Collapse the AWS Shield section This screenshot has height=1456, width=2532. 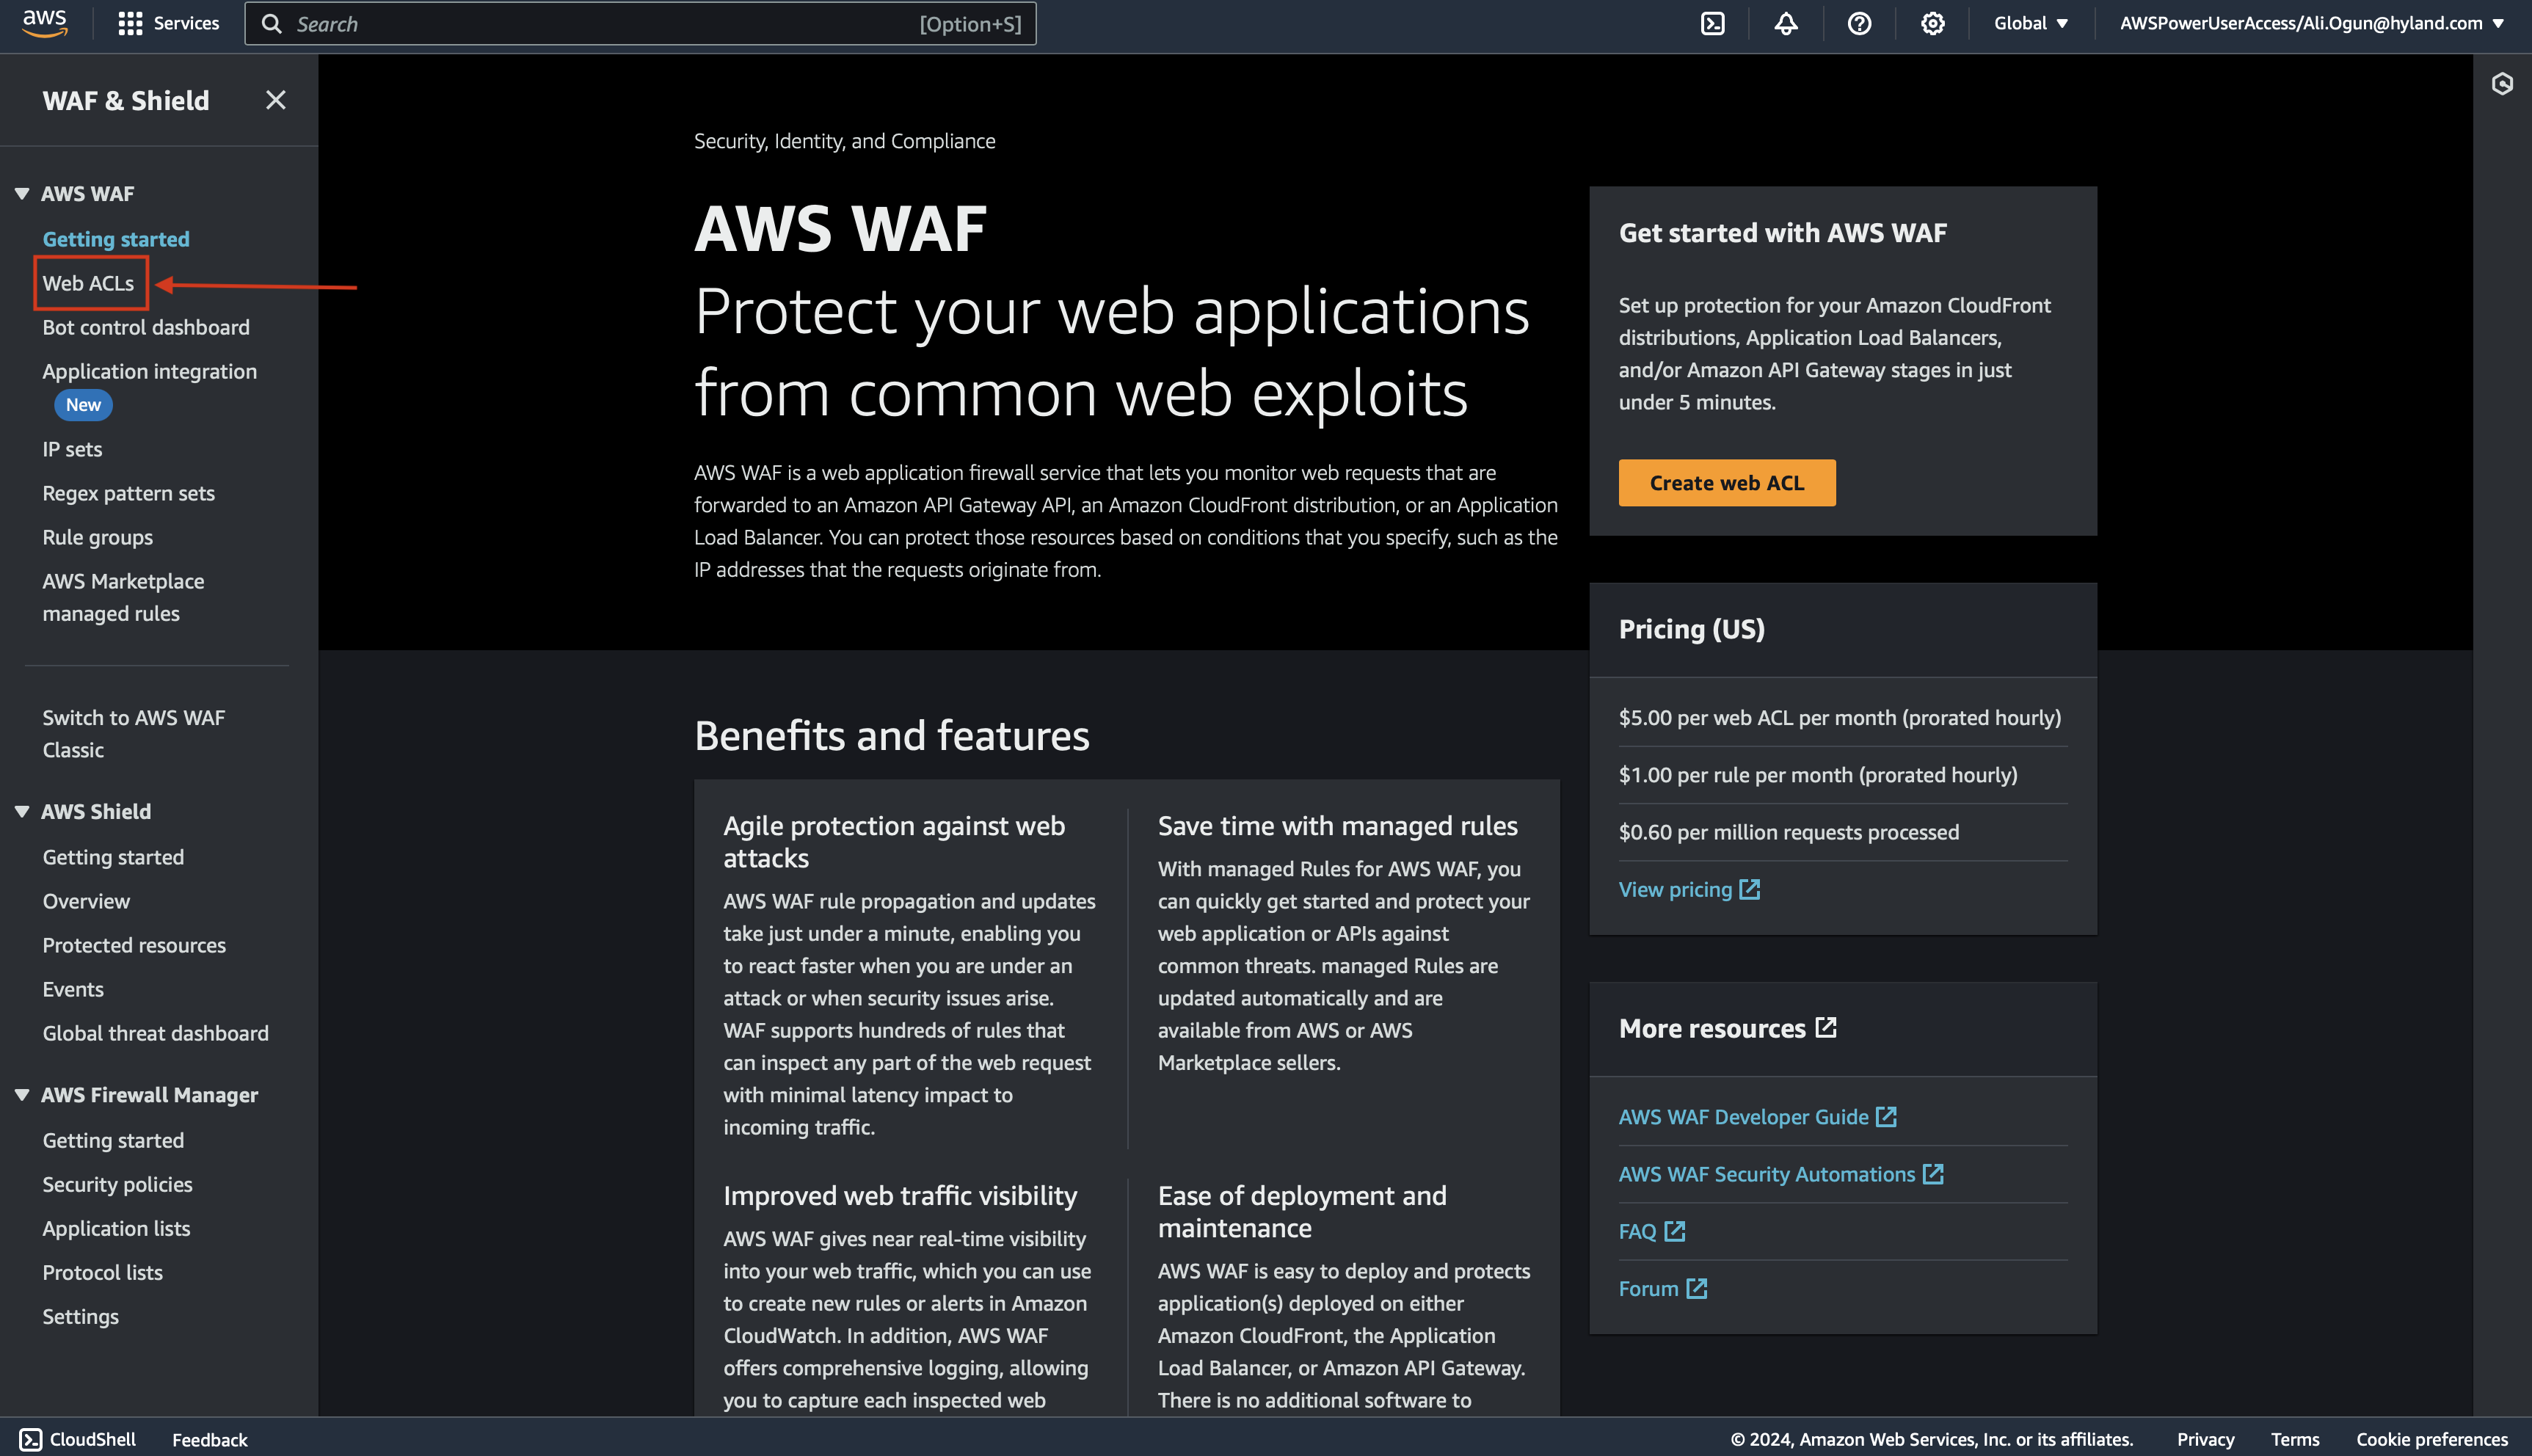coord(22,812)
